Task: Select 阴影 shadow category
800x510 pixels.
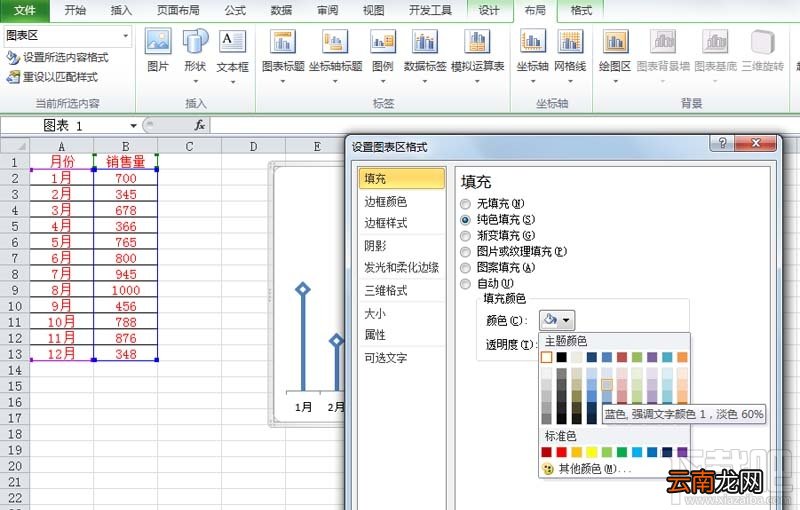Action: pos(402,246)
